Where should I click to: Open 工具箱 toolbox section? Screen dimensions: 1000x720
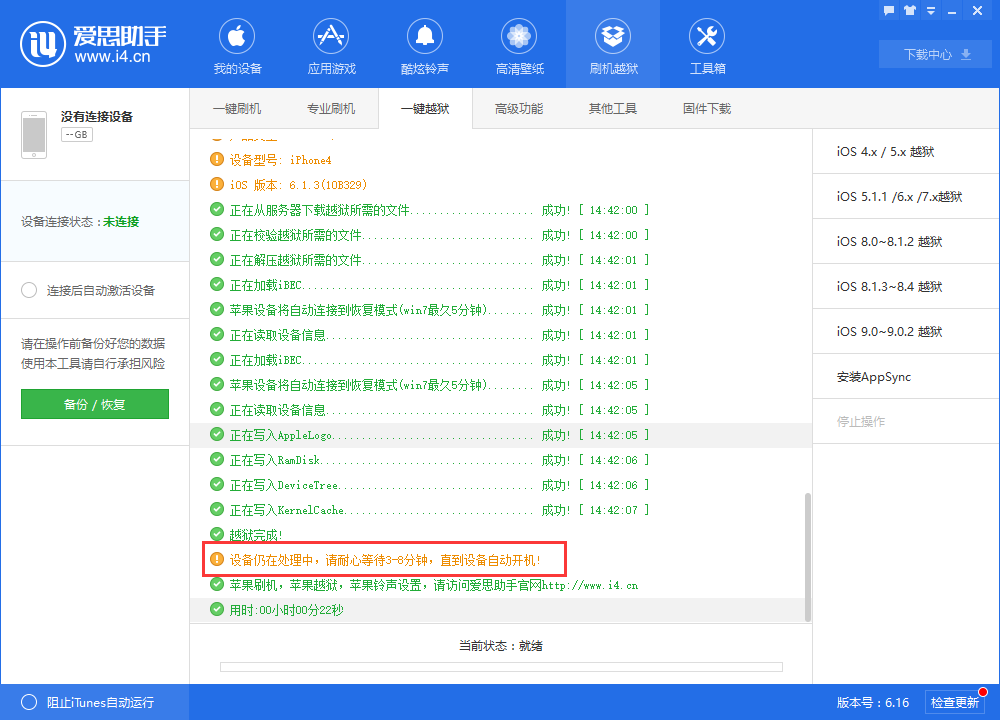click(x=707, y=46)
